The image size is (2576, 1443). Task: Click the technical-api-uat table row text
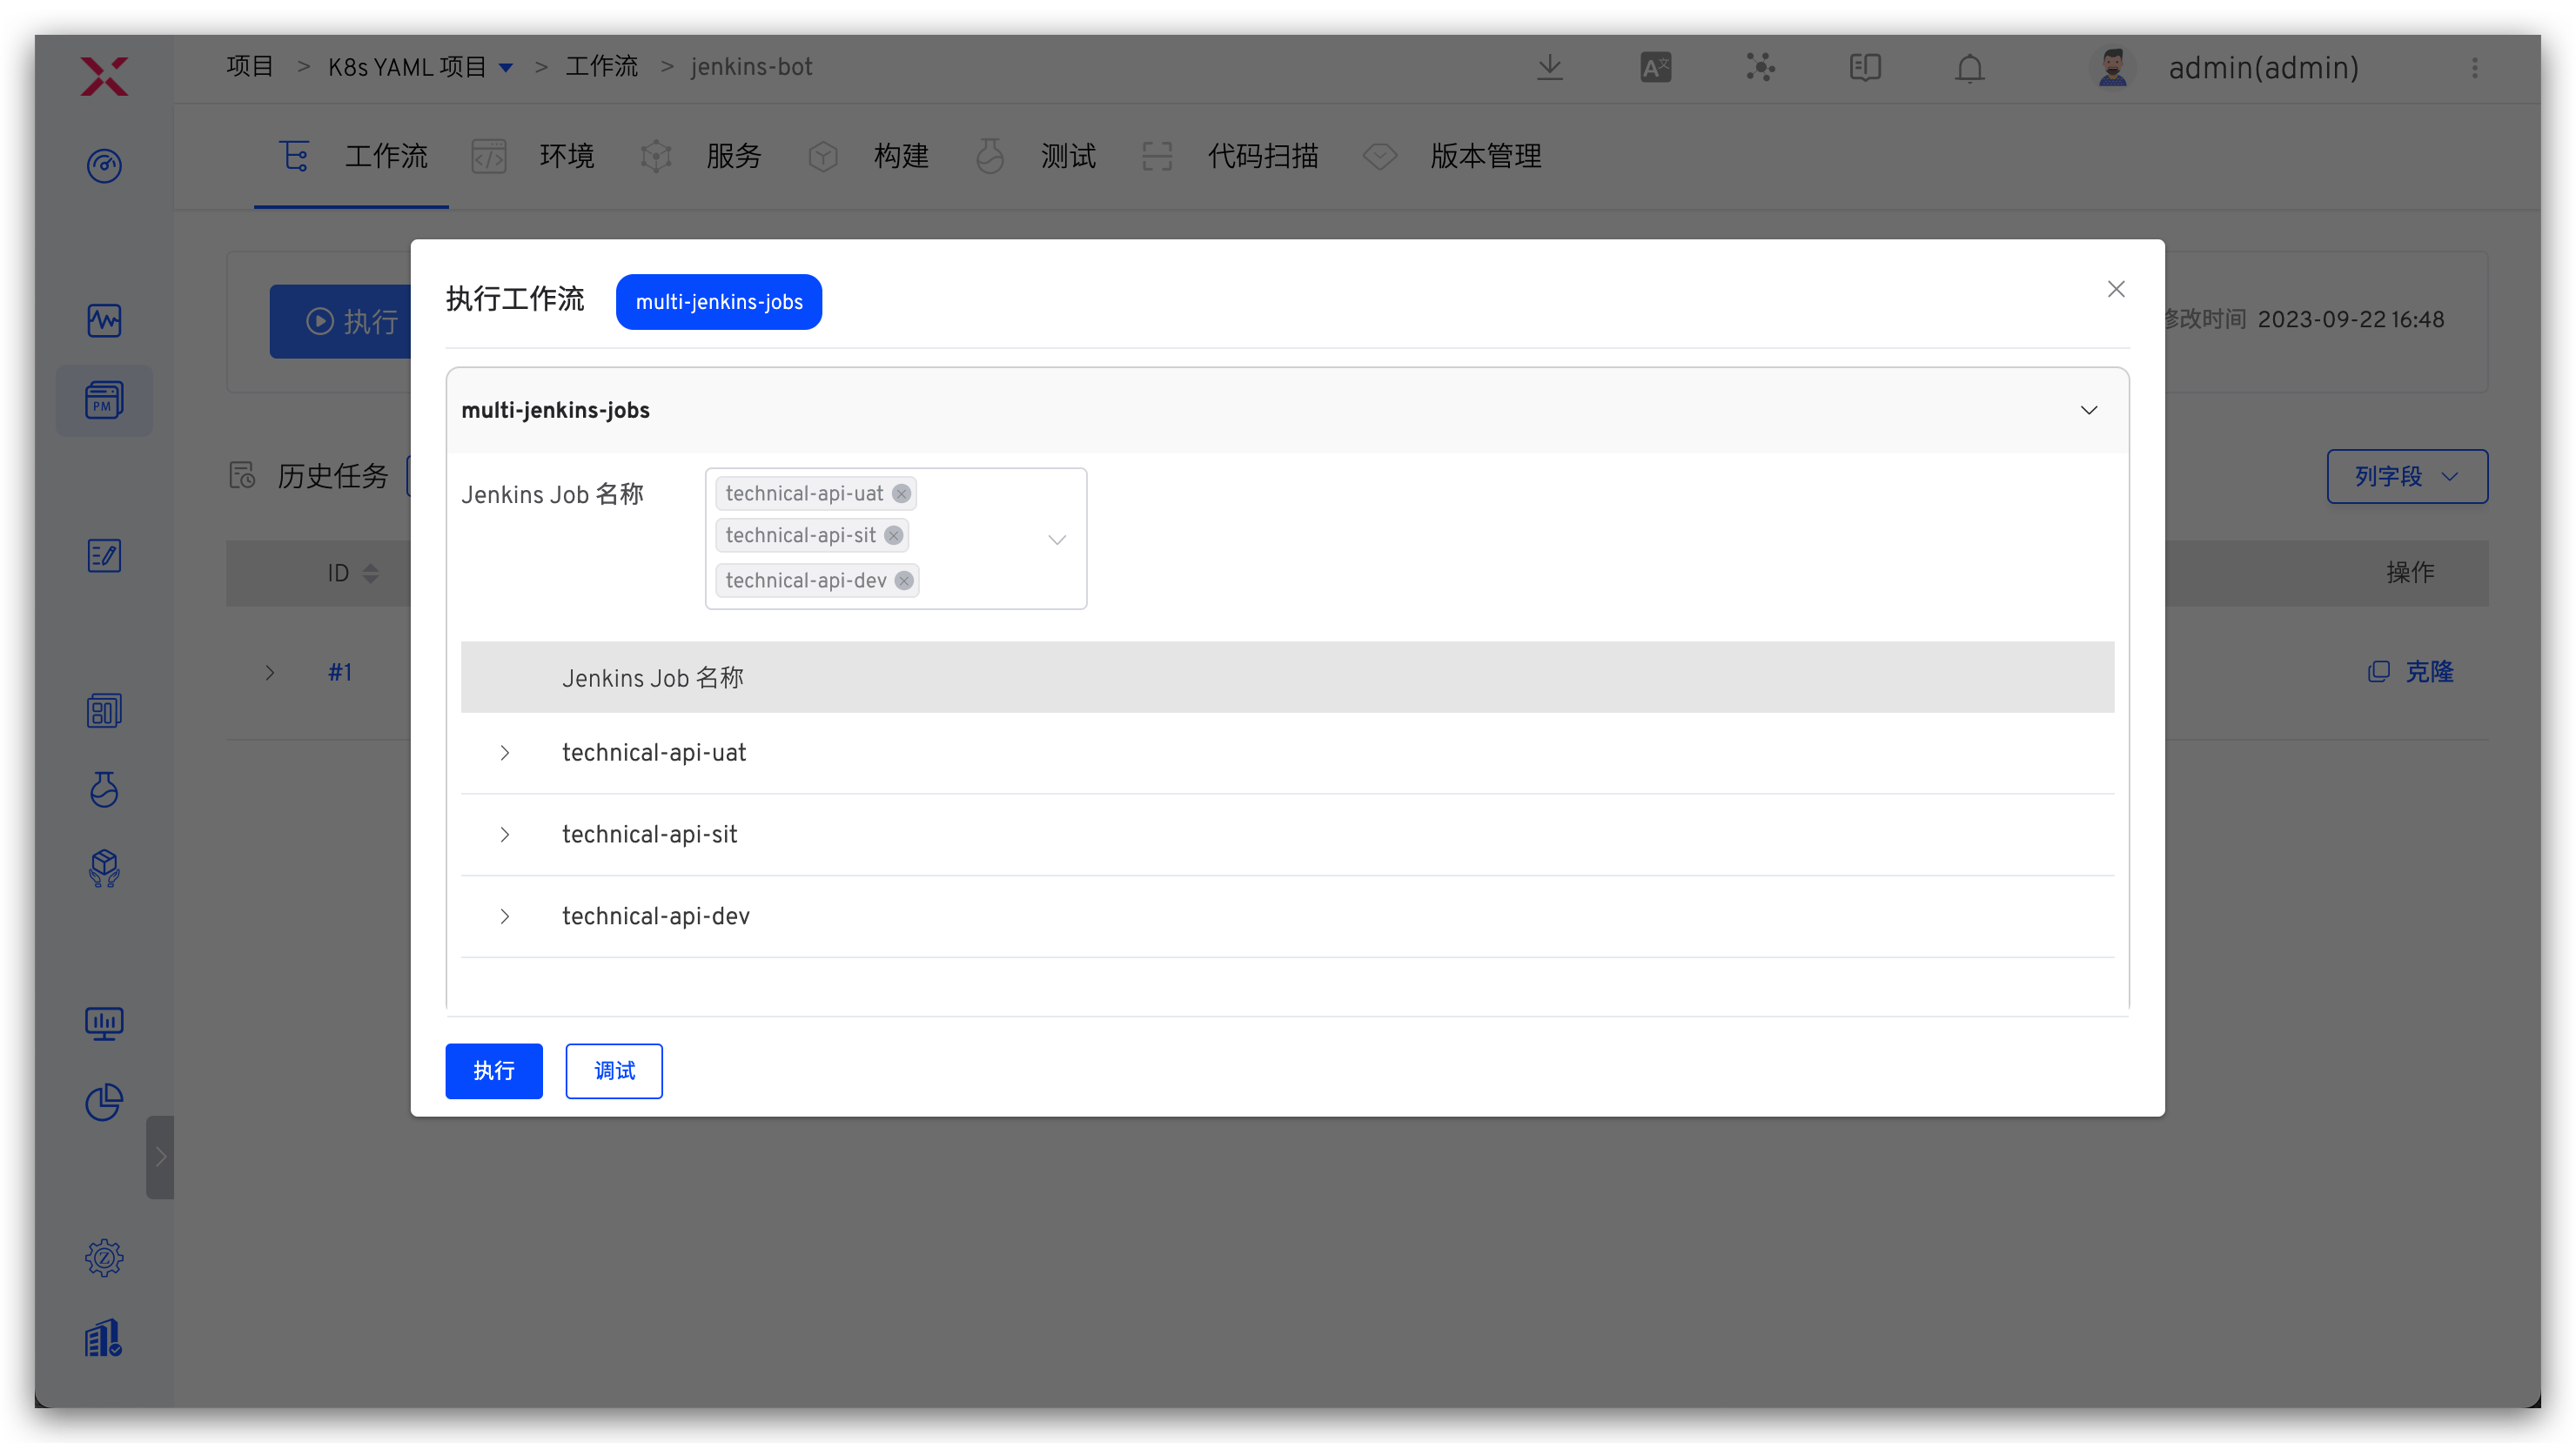pos(654,753)
